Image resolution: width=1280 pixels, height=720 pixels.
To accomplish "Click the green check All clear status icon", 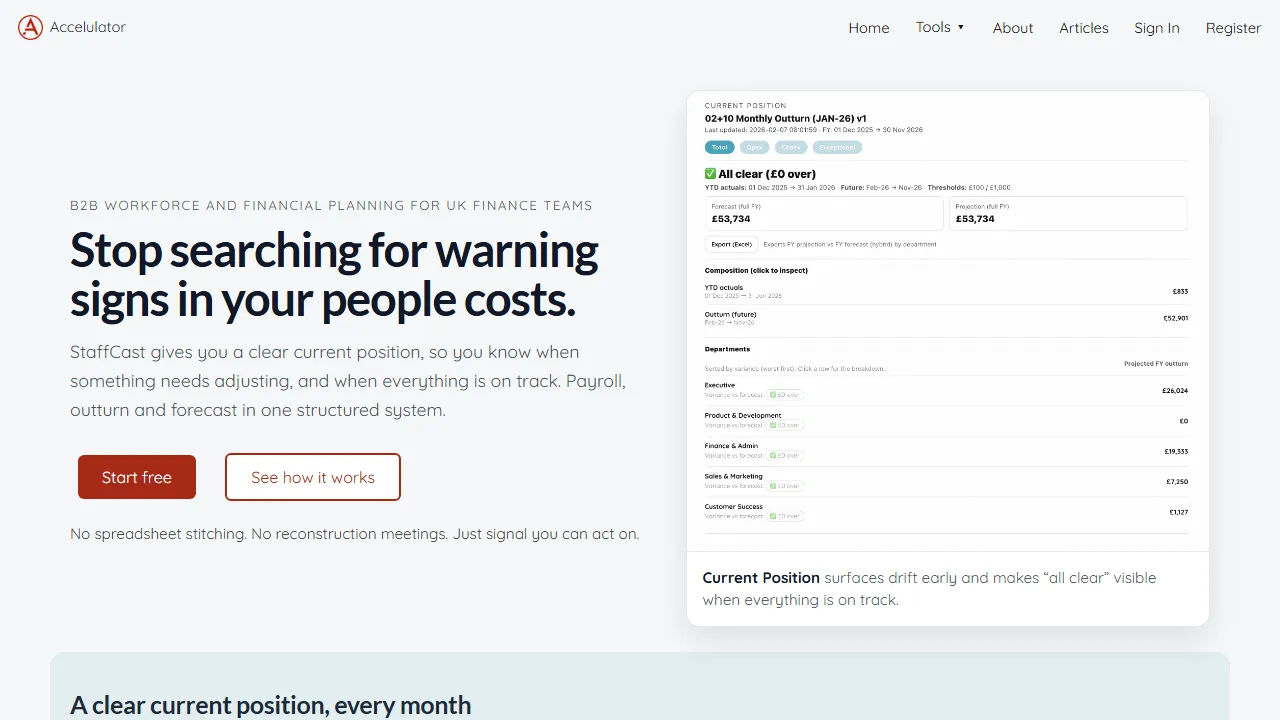I will [x=709, y=173].
